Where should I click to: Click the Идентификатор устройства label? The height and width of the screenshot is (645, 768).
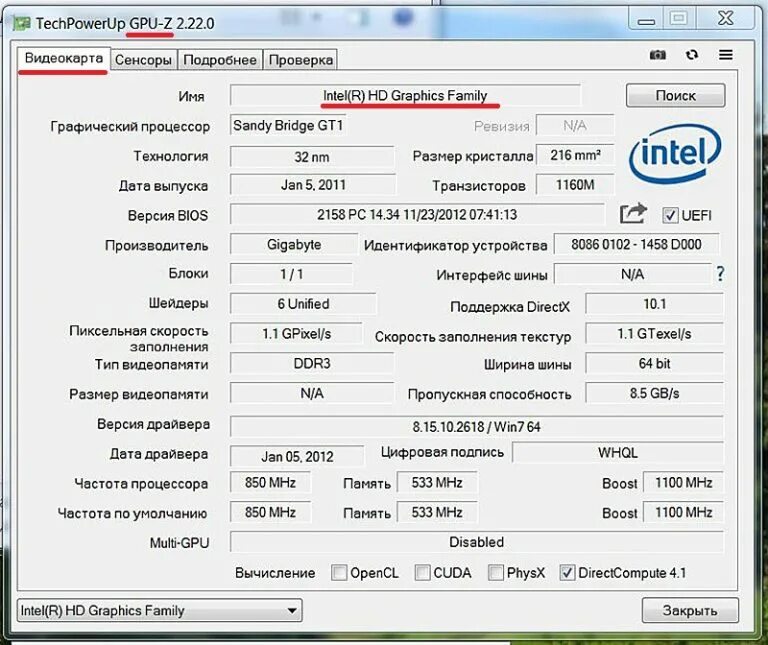[456, 245]
